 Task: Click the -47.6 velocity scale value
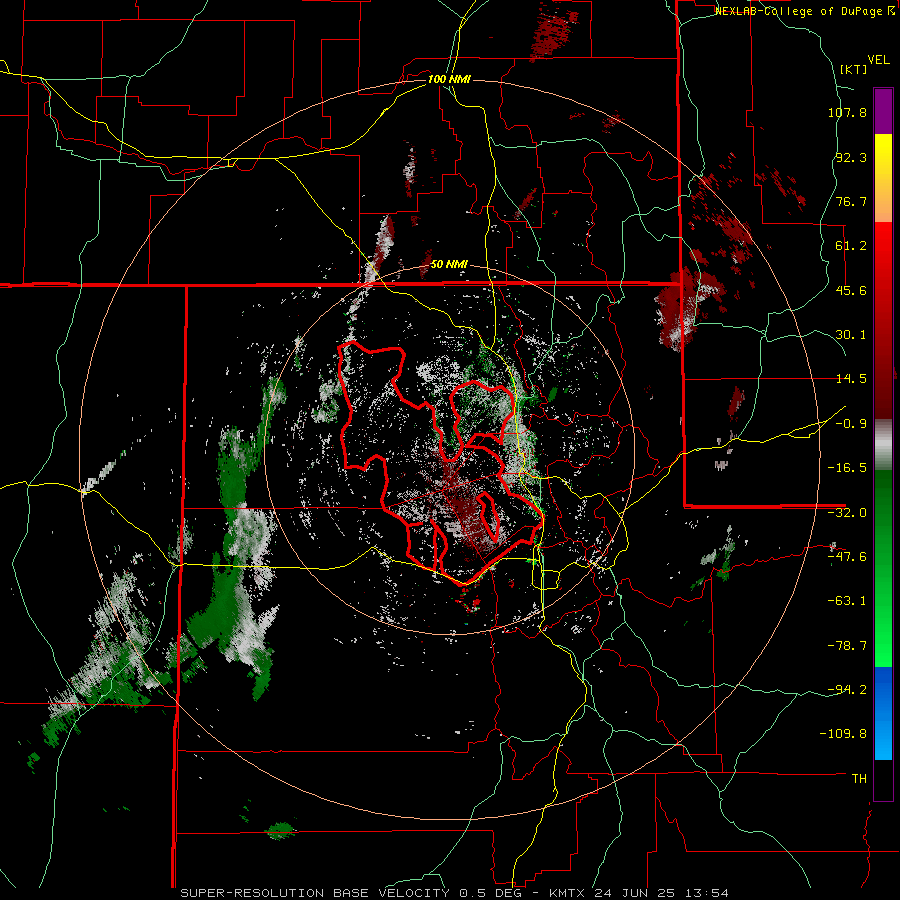847,557
